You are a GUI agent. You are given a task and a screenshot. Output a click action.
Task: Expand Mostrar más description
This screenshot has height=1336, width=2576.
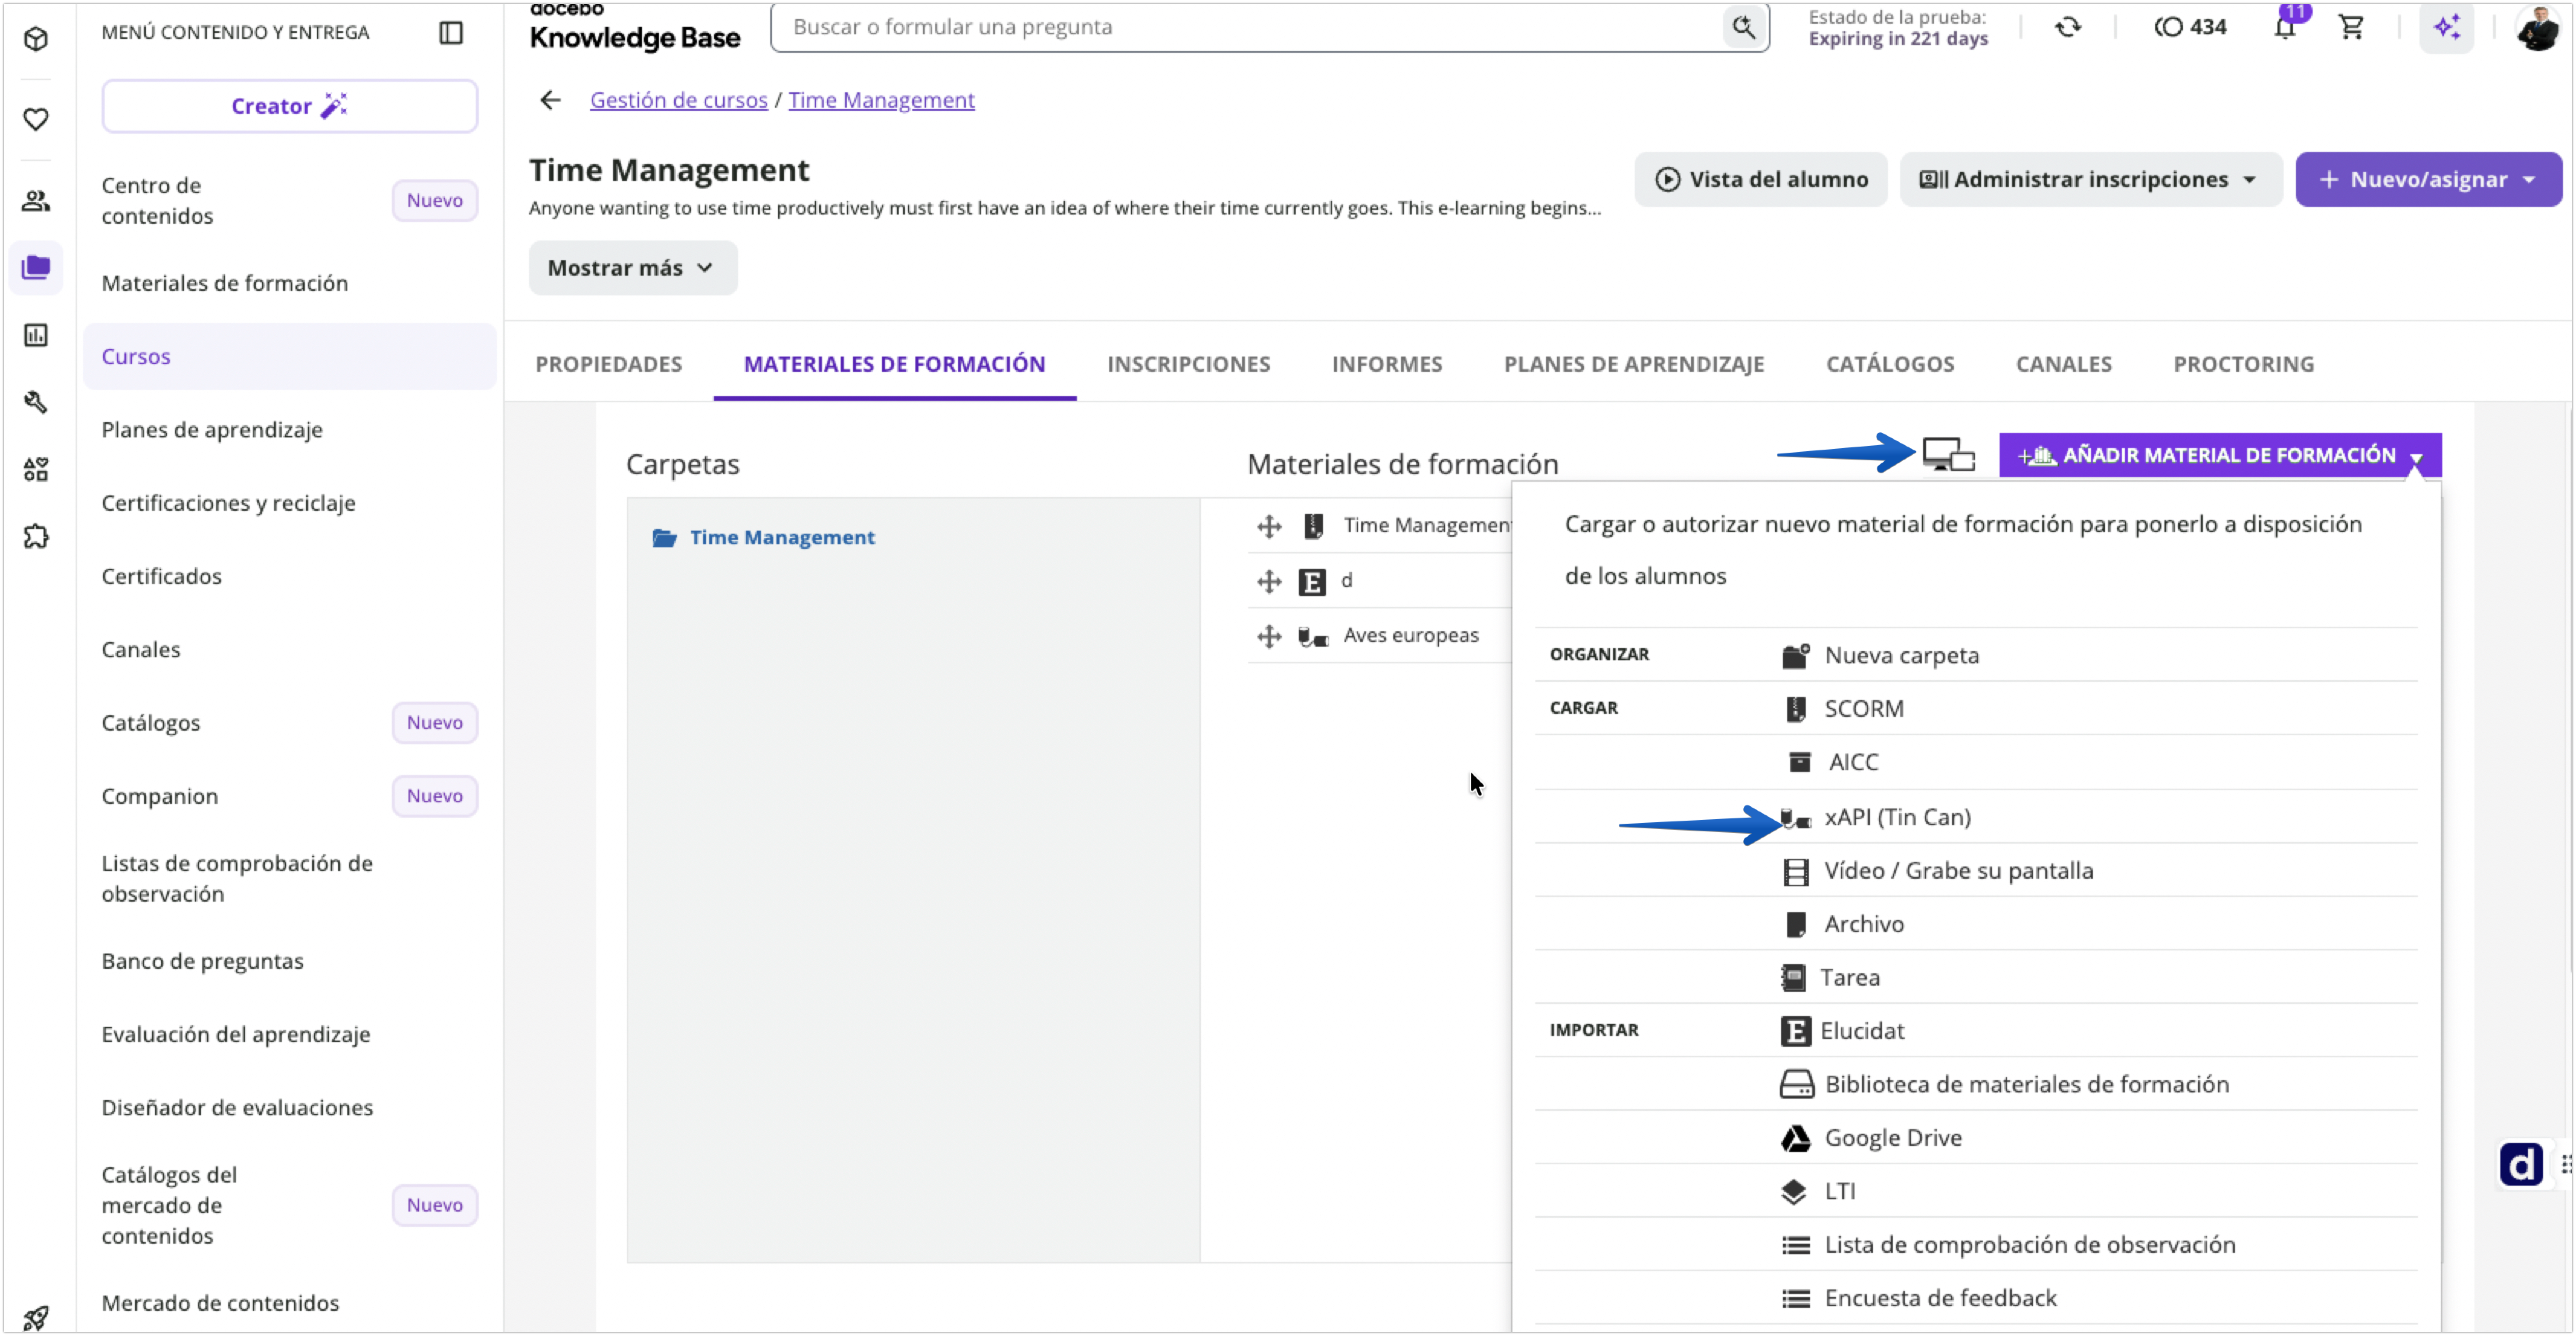pyautogui.click(x=633, y=268)
